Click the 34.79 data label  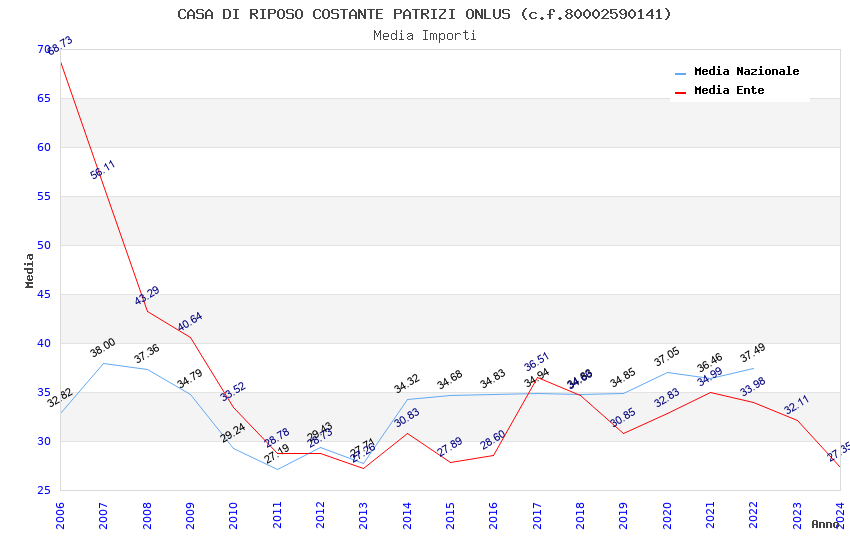click(190, 379)
